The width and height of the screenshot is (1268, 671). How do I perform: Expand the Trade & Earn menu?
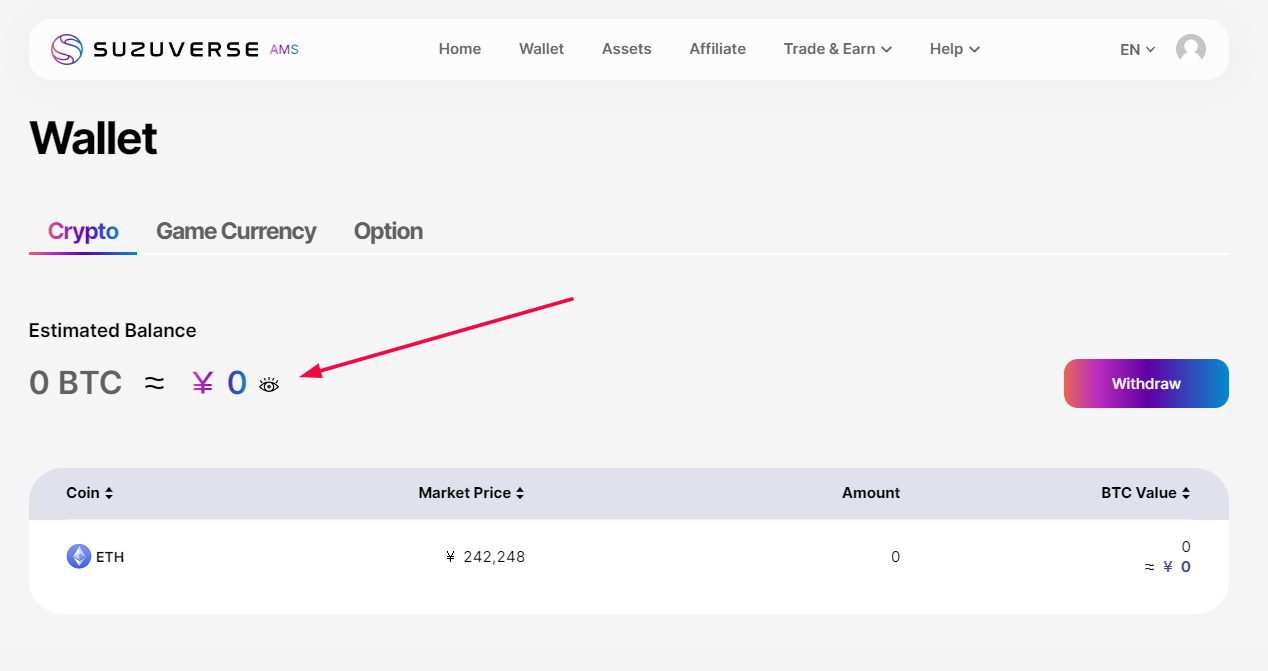pos(837,49)
